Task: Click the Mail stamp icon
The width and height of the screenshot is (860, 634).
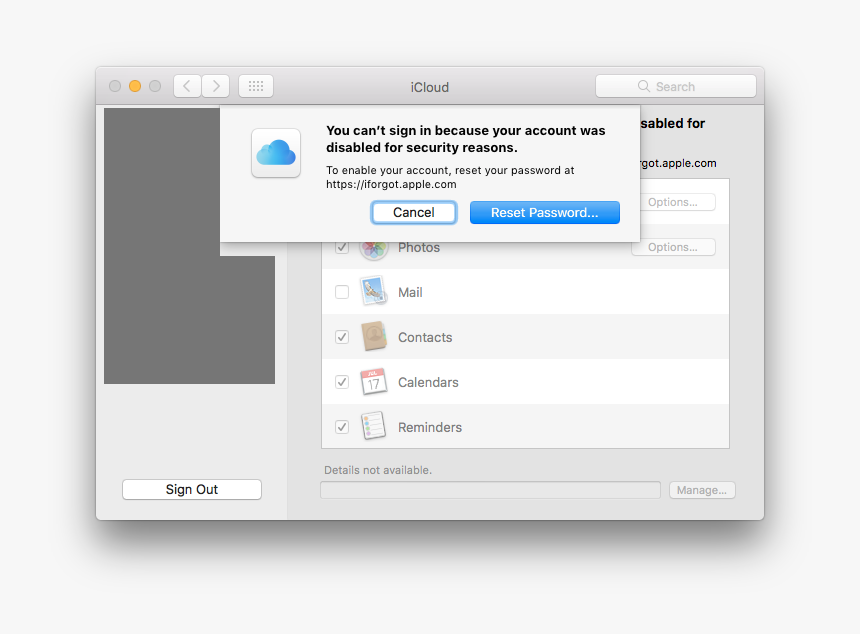Action: pos(373,291)
